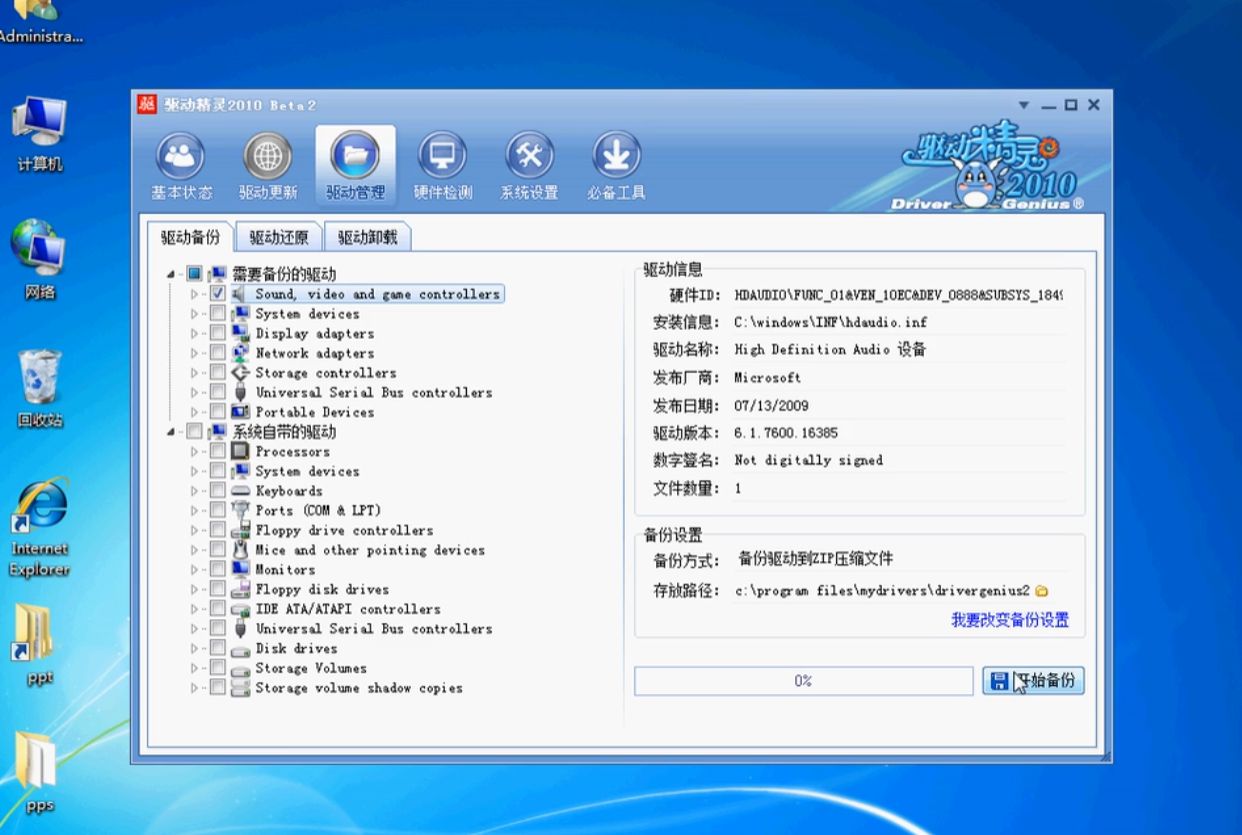This screenshot has height=835, width=1242.
Task: Click the Disk drives icon
Action: [240, 648]
